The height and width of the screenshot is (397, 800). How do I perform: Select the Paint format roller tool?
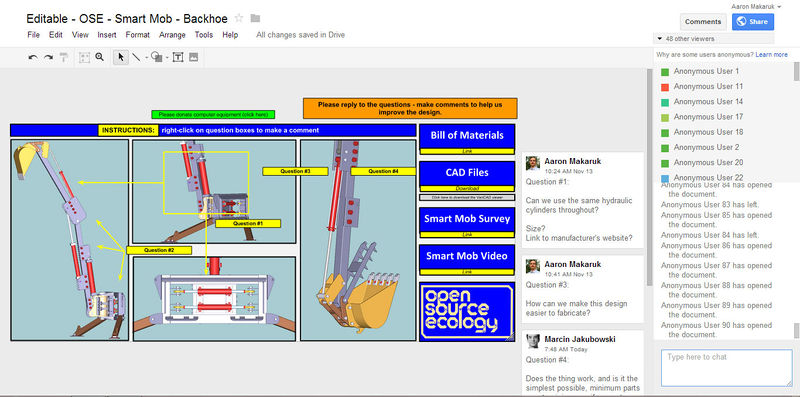[64, 58]
